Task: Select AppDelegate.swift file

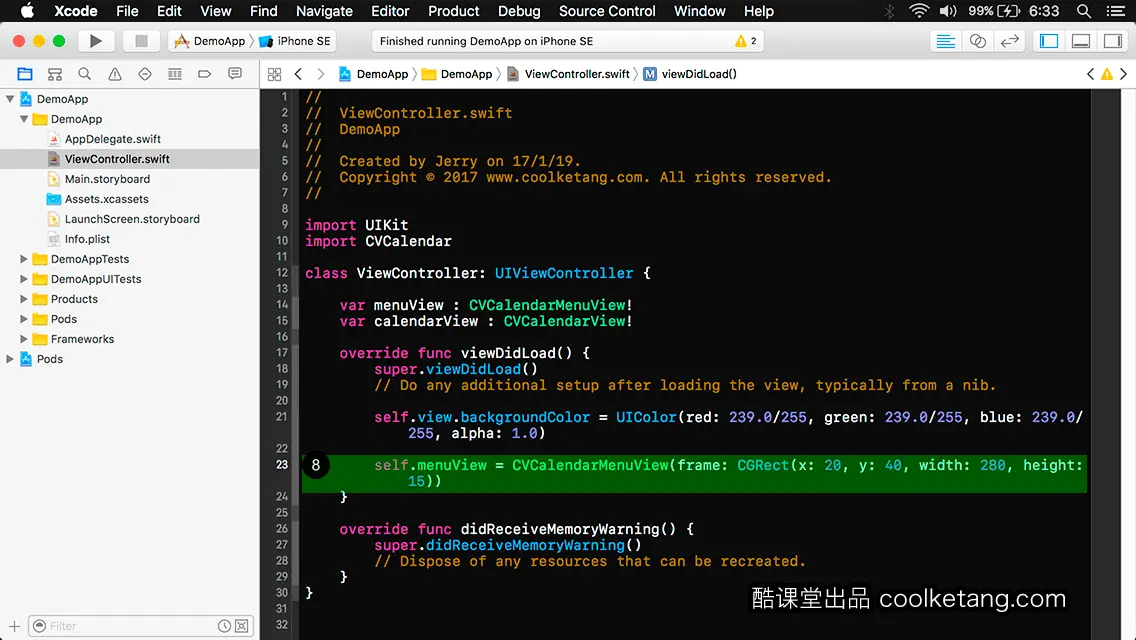Action: pos(112,139)
